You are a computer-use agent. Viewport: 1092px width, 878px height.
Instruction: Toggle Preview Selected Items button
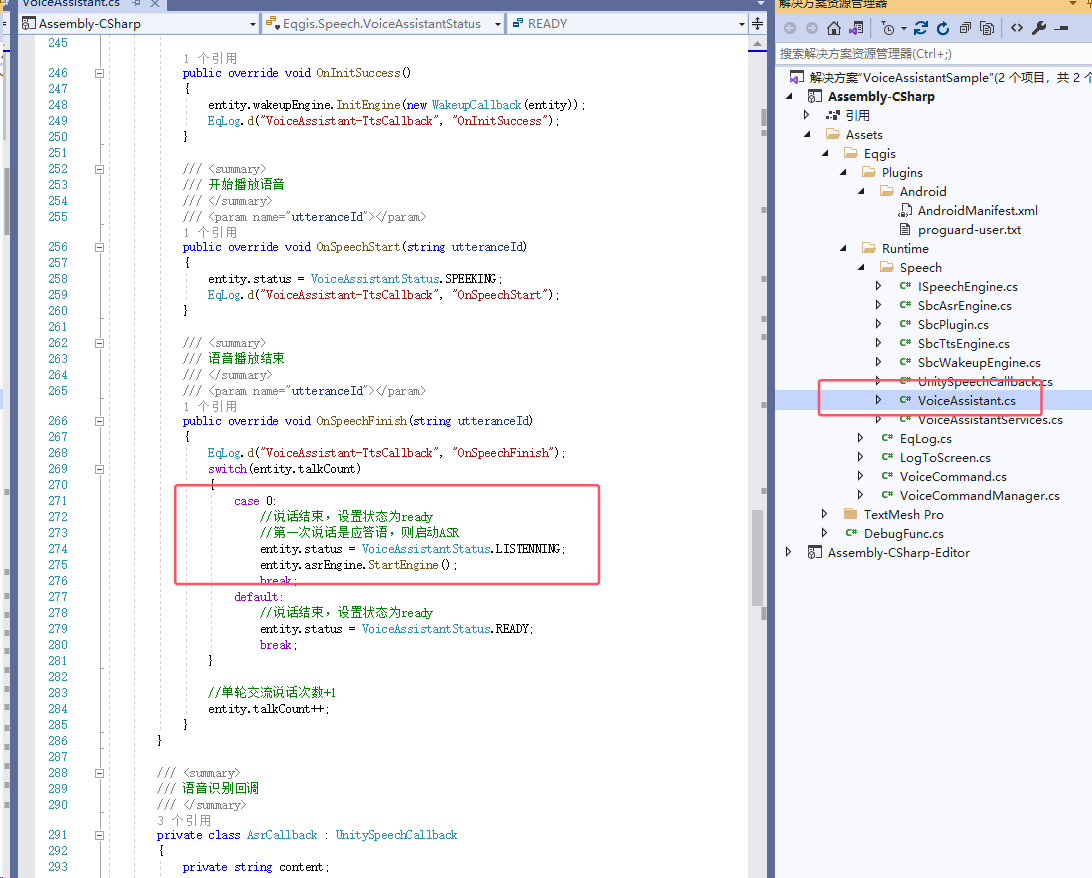pyautogui.click(x=1061, y=28)
